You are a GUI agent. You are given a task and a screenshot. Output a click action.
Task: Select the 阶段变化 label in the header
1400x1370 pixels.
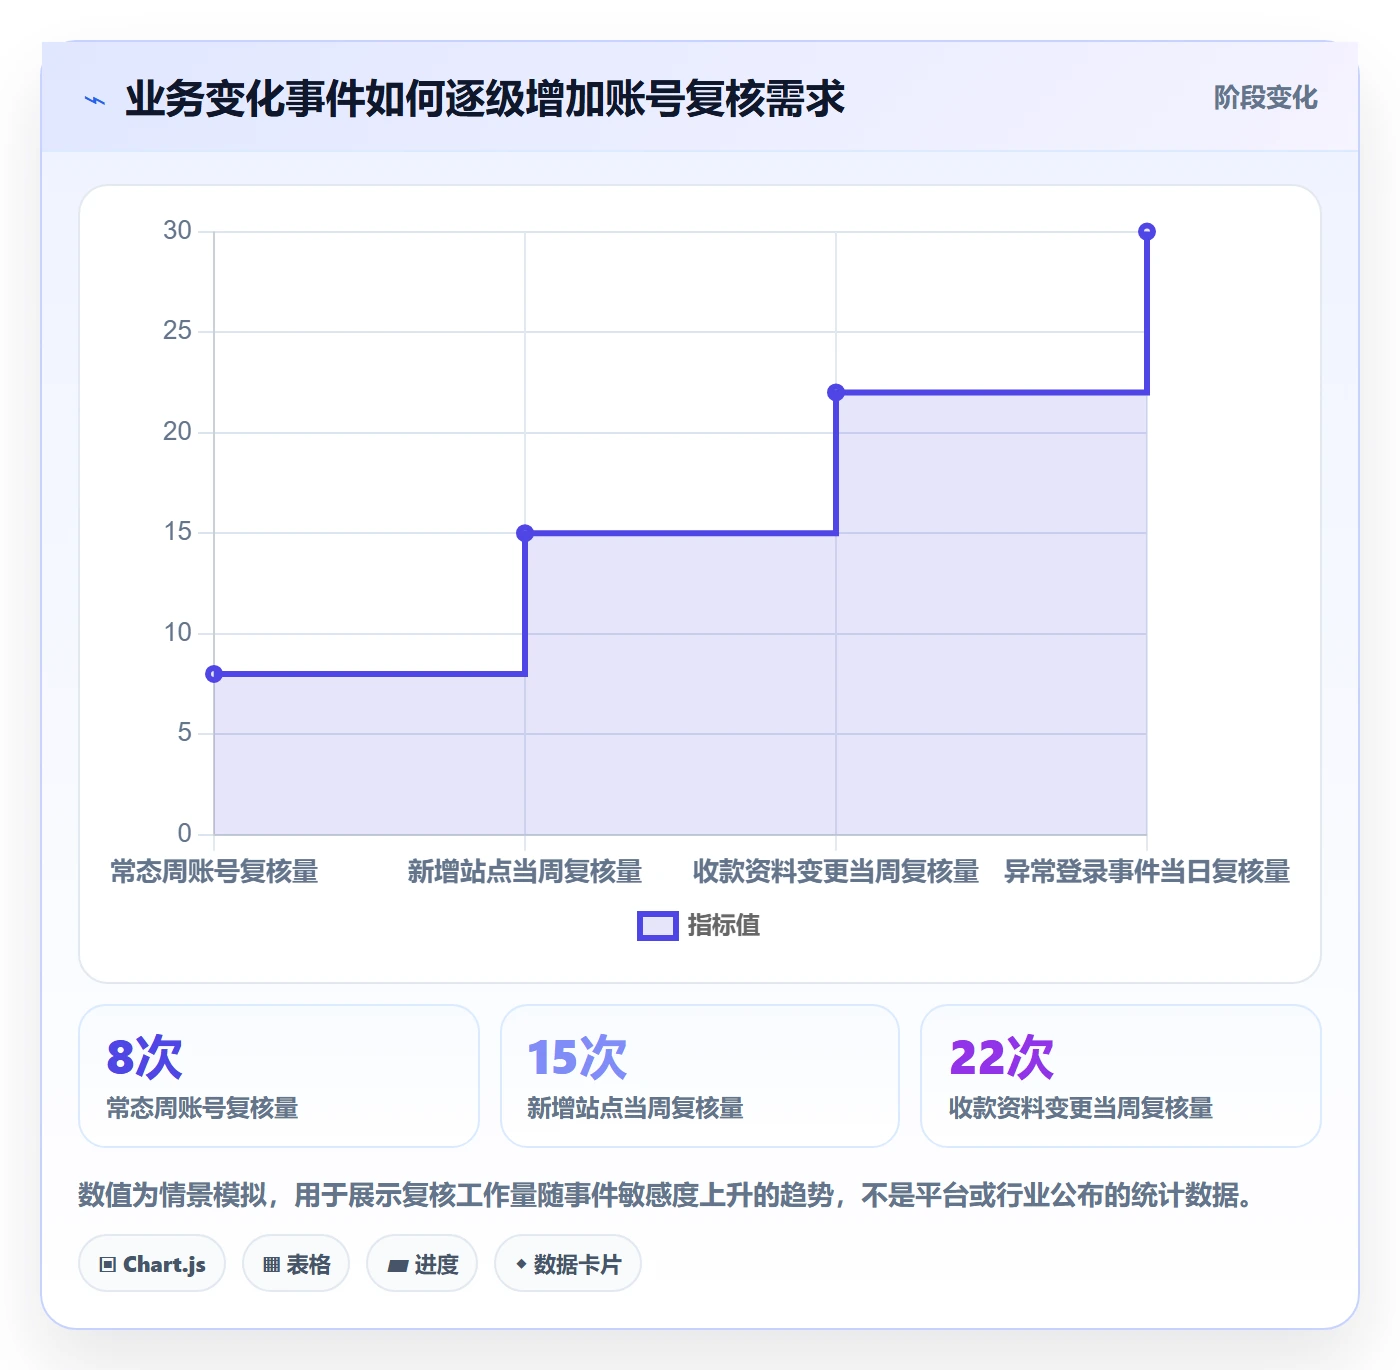point(1265,98)
